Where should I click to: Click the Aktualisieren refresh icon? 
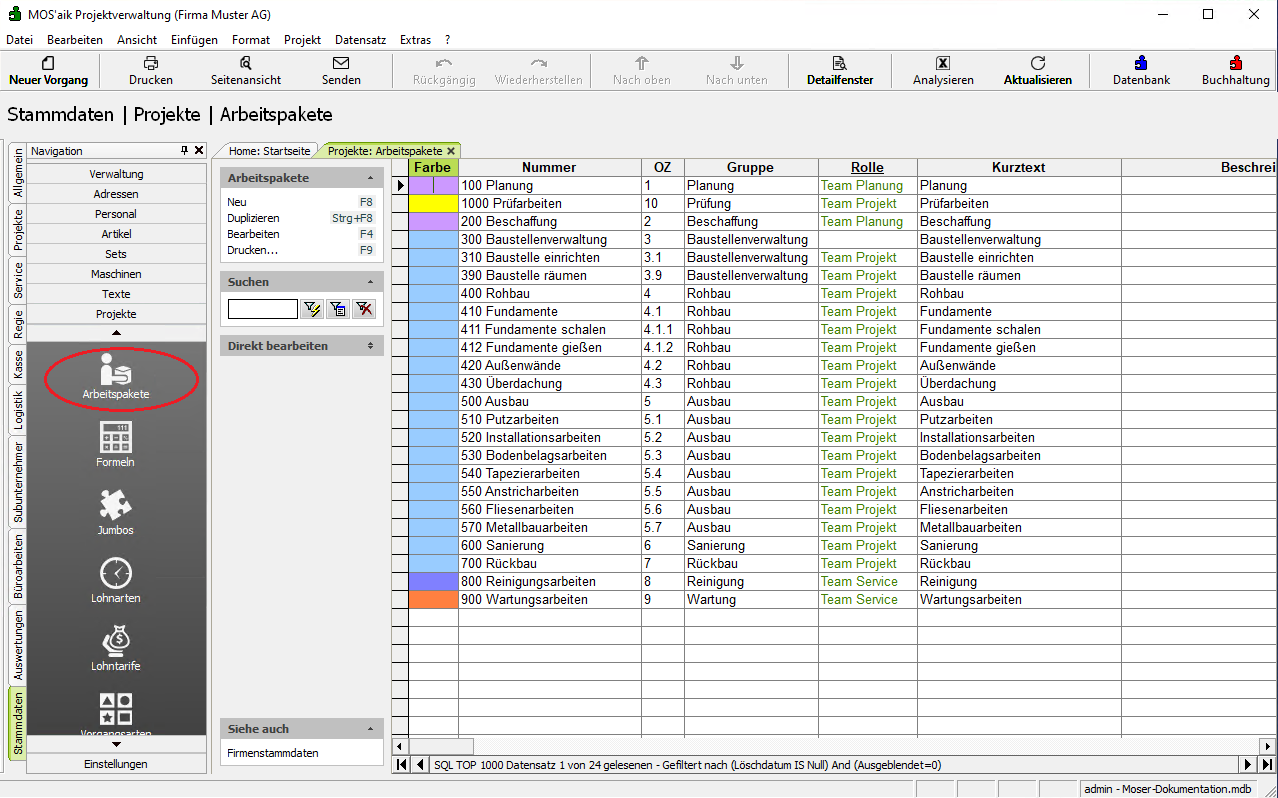[x=1038, y=63]
